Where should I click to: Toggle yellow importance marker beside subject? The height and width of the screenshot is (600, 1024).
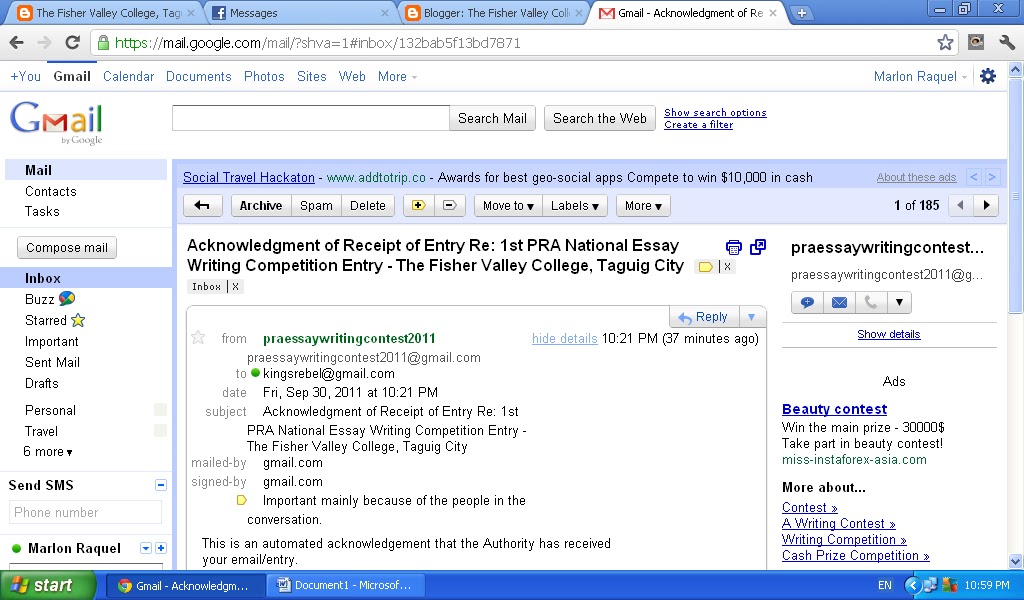pyautogui.click(x=705, y=266)
